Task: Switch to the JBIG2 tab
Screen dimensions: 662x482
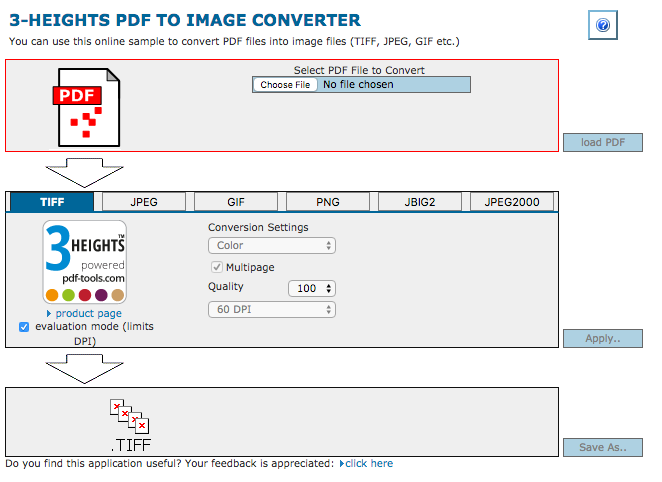Action: pyautogui.click(x=420, y=202)
